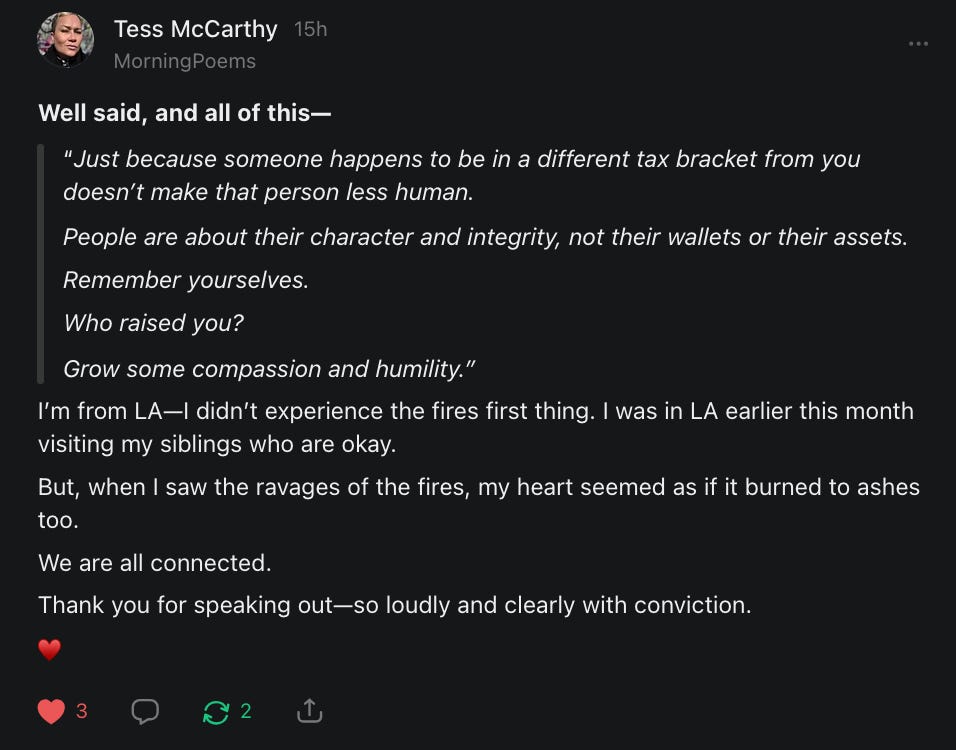Screen dimensions: 956x750
Task: Restack this note using the green arrows icon
Action: (x=215, y=711)
